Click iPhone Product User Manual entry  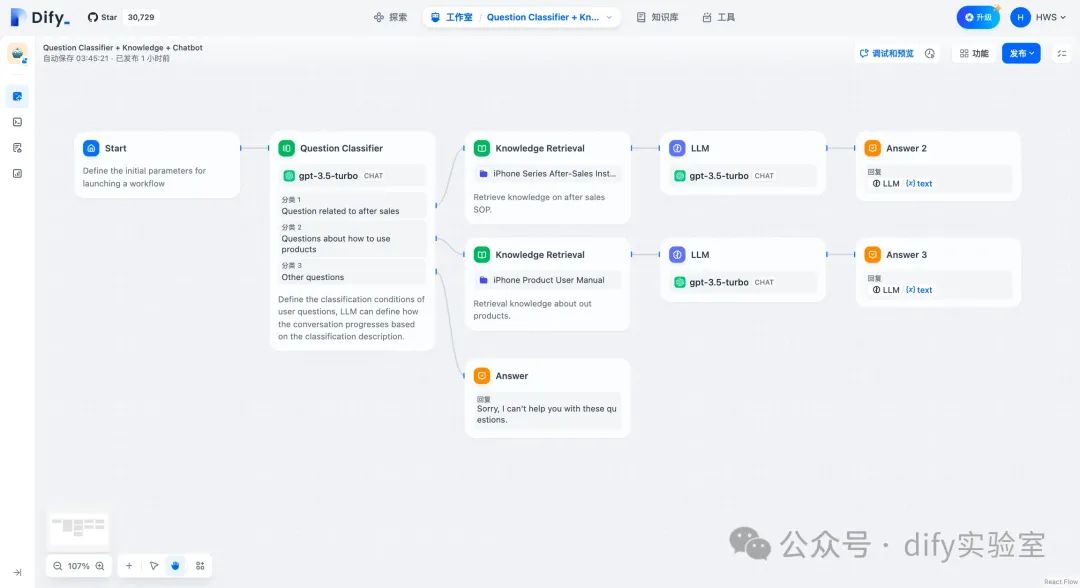pos(548,280)
